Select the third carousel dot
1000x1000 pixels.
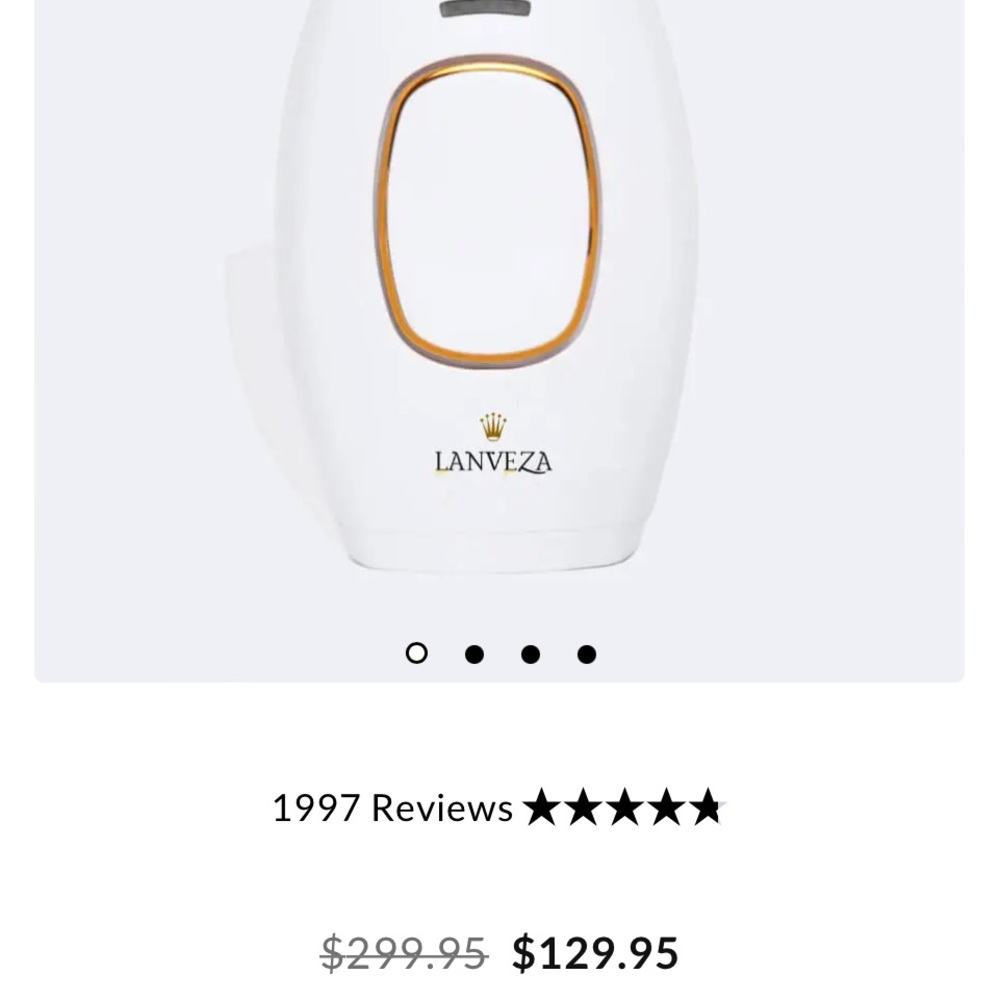(528, 652)
